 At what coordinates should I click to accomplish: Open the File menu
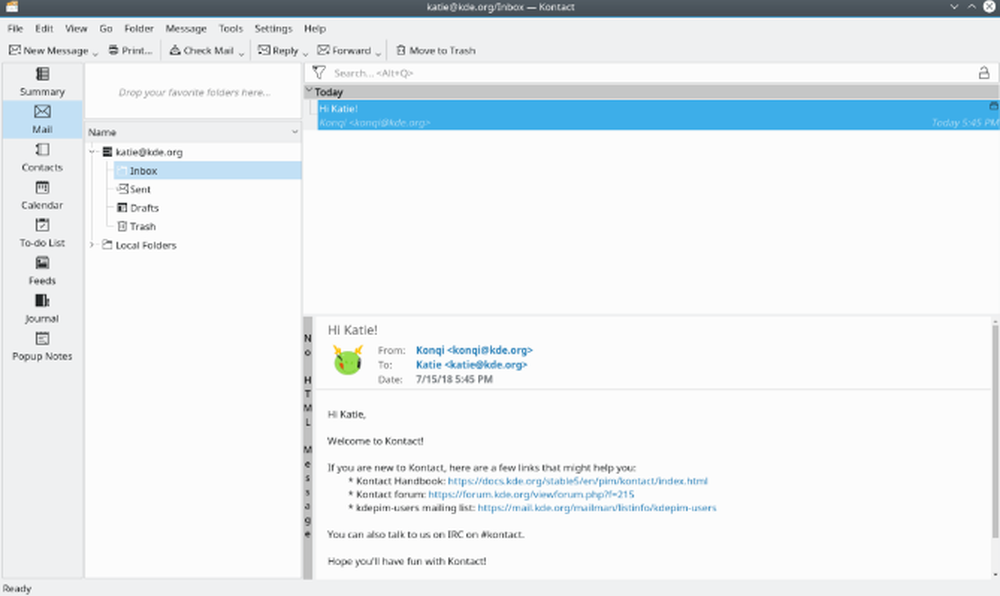(15, 28)
